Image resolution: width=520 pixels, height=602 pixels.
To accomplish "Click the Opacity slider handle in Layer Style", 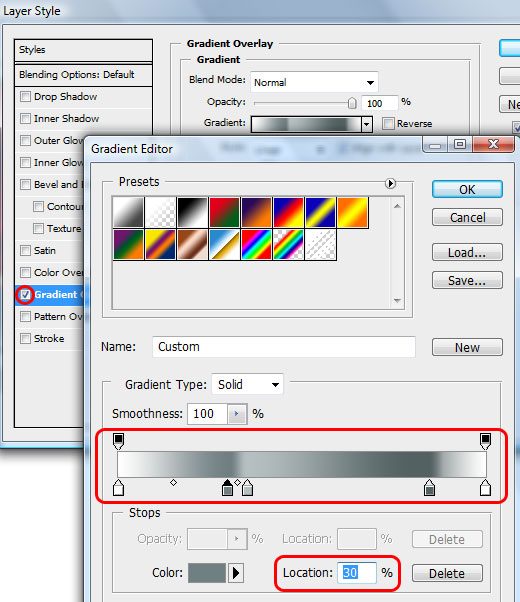I will point(352,103).
